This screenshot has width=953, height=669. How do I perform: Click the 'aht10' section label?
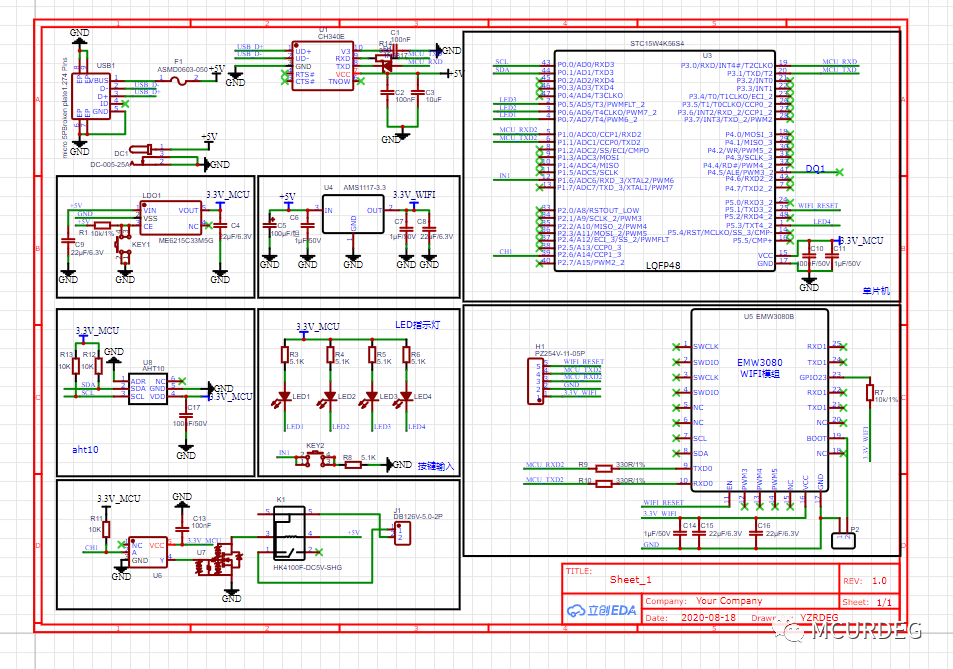[85, 450]
